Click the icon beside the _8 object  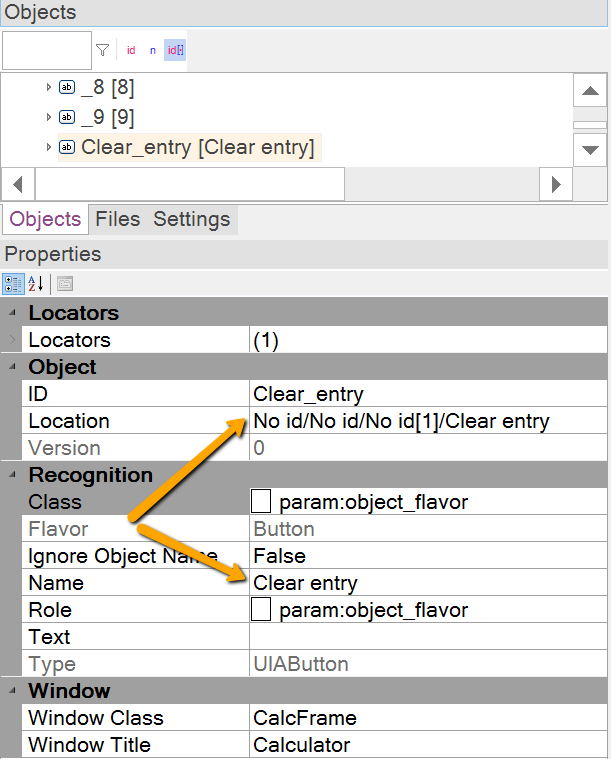[x=67, y=87]
